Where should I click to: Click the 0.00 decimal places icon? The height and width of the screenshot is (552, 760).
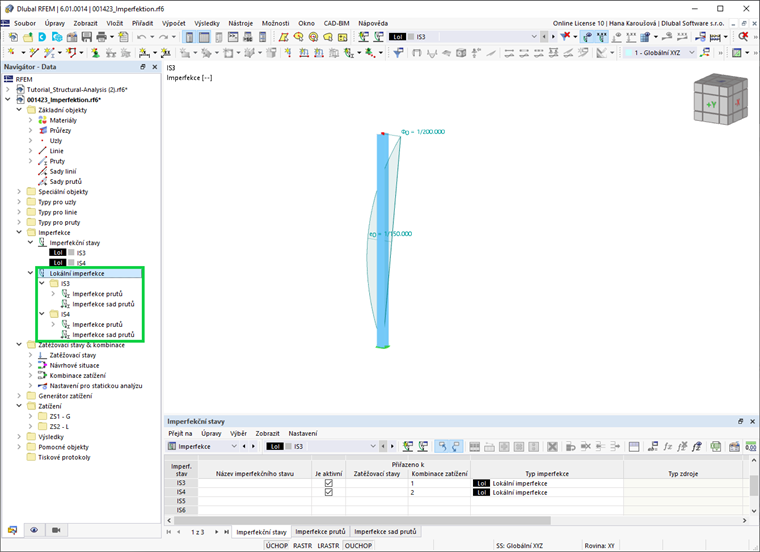click(x=751, y=446)
